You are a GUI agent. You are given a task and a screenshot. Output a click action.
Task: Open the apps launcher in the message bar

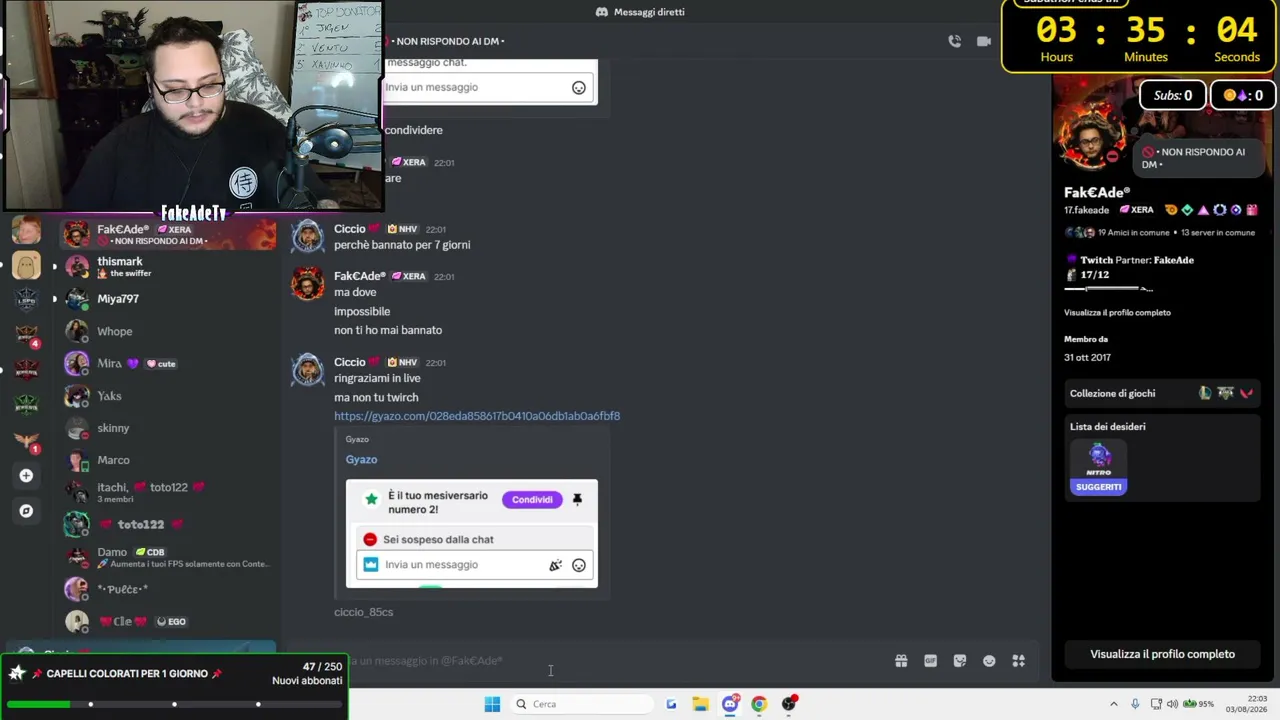click(1018, 661)
